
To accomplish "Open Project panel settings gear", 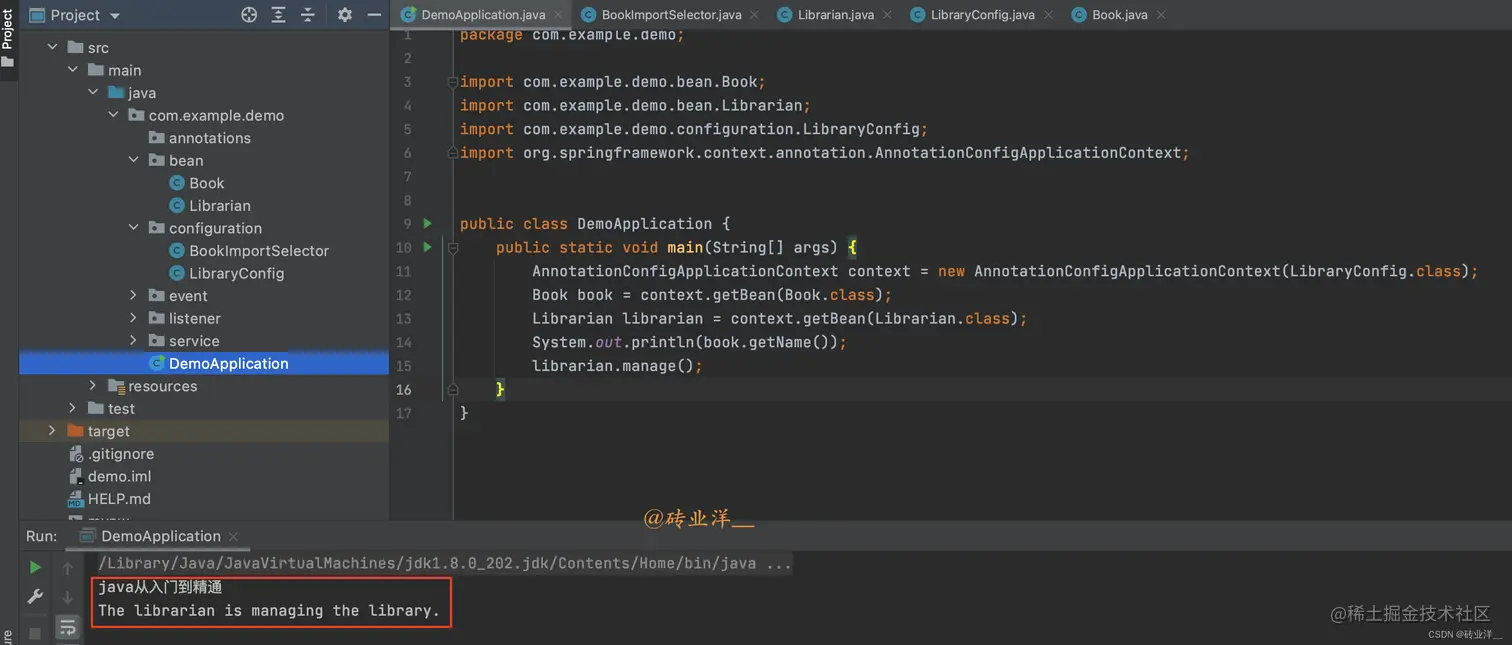I will pos(345,15).
